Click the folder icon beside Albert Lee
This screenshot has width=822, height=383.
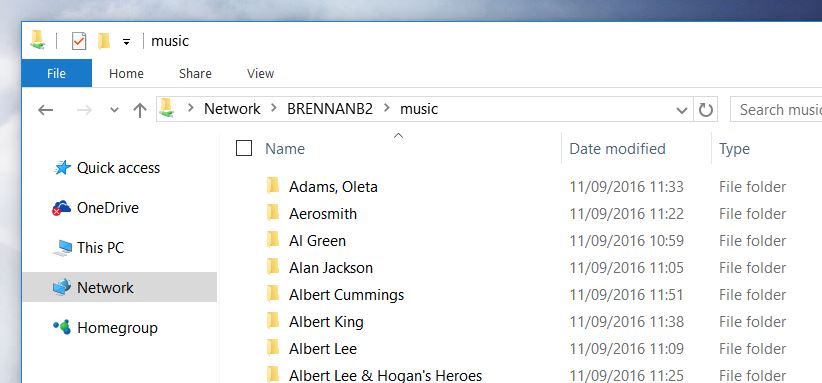click(273, 347)
